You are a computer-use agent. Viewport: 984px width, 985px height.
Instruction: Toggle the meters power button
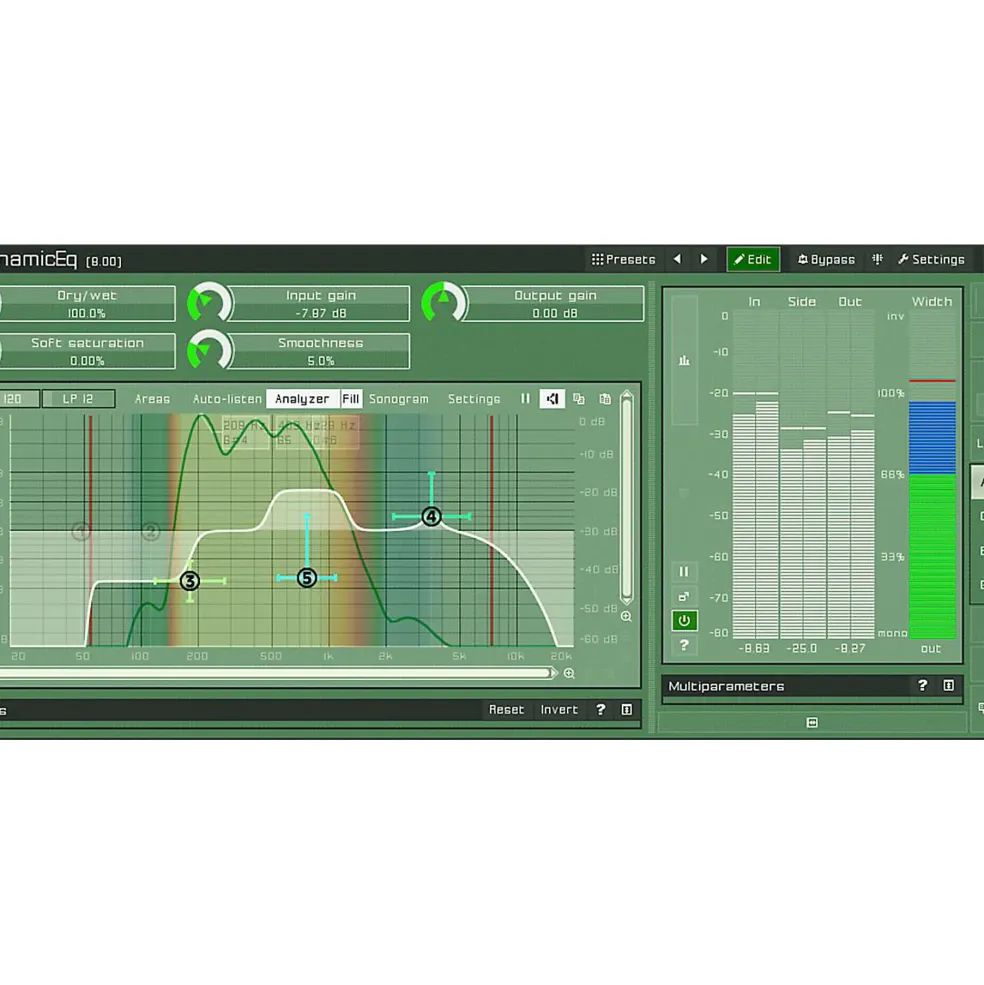684,621
